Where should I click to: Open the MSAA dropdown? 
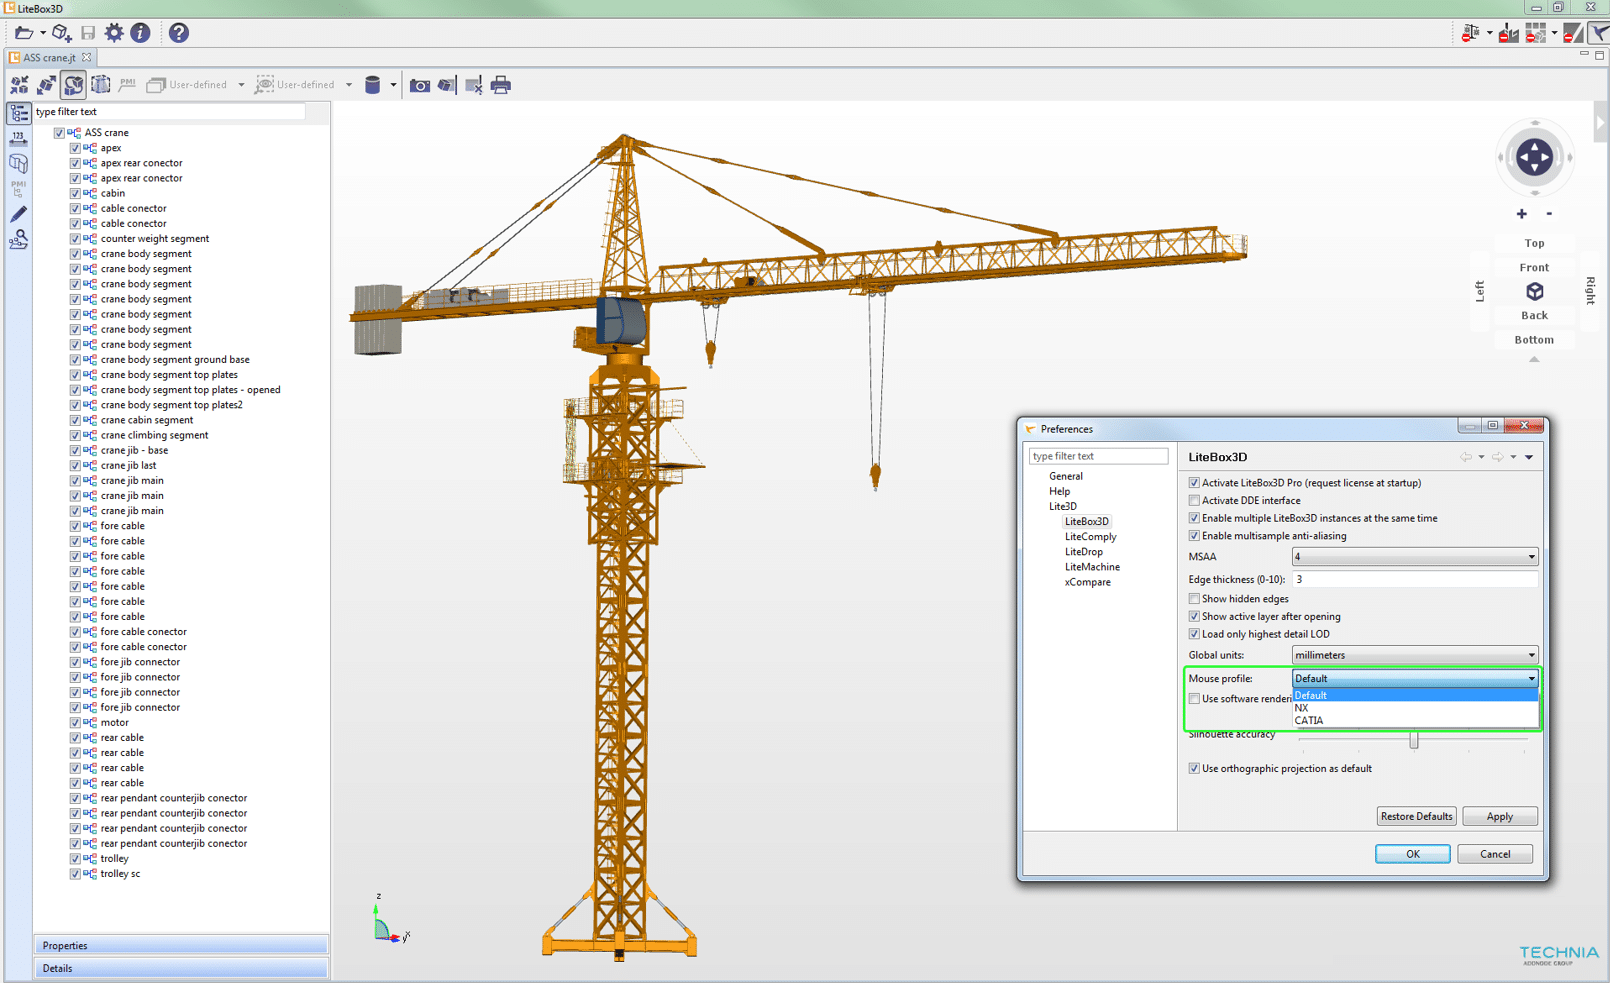pyautogui.click(x=1414, y=557)
